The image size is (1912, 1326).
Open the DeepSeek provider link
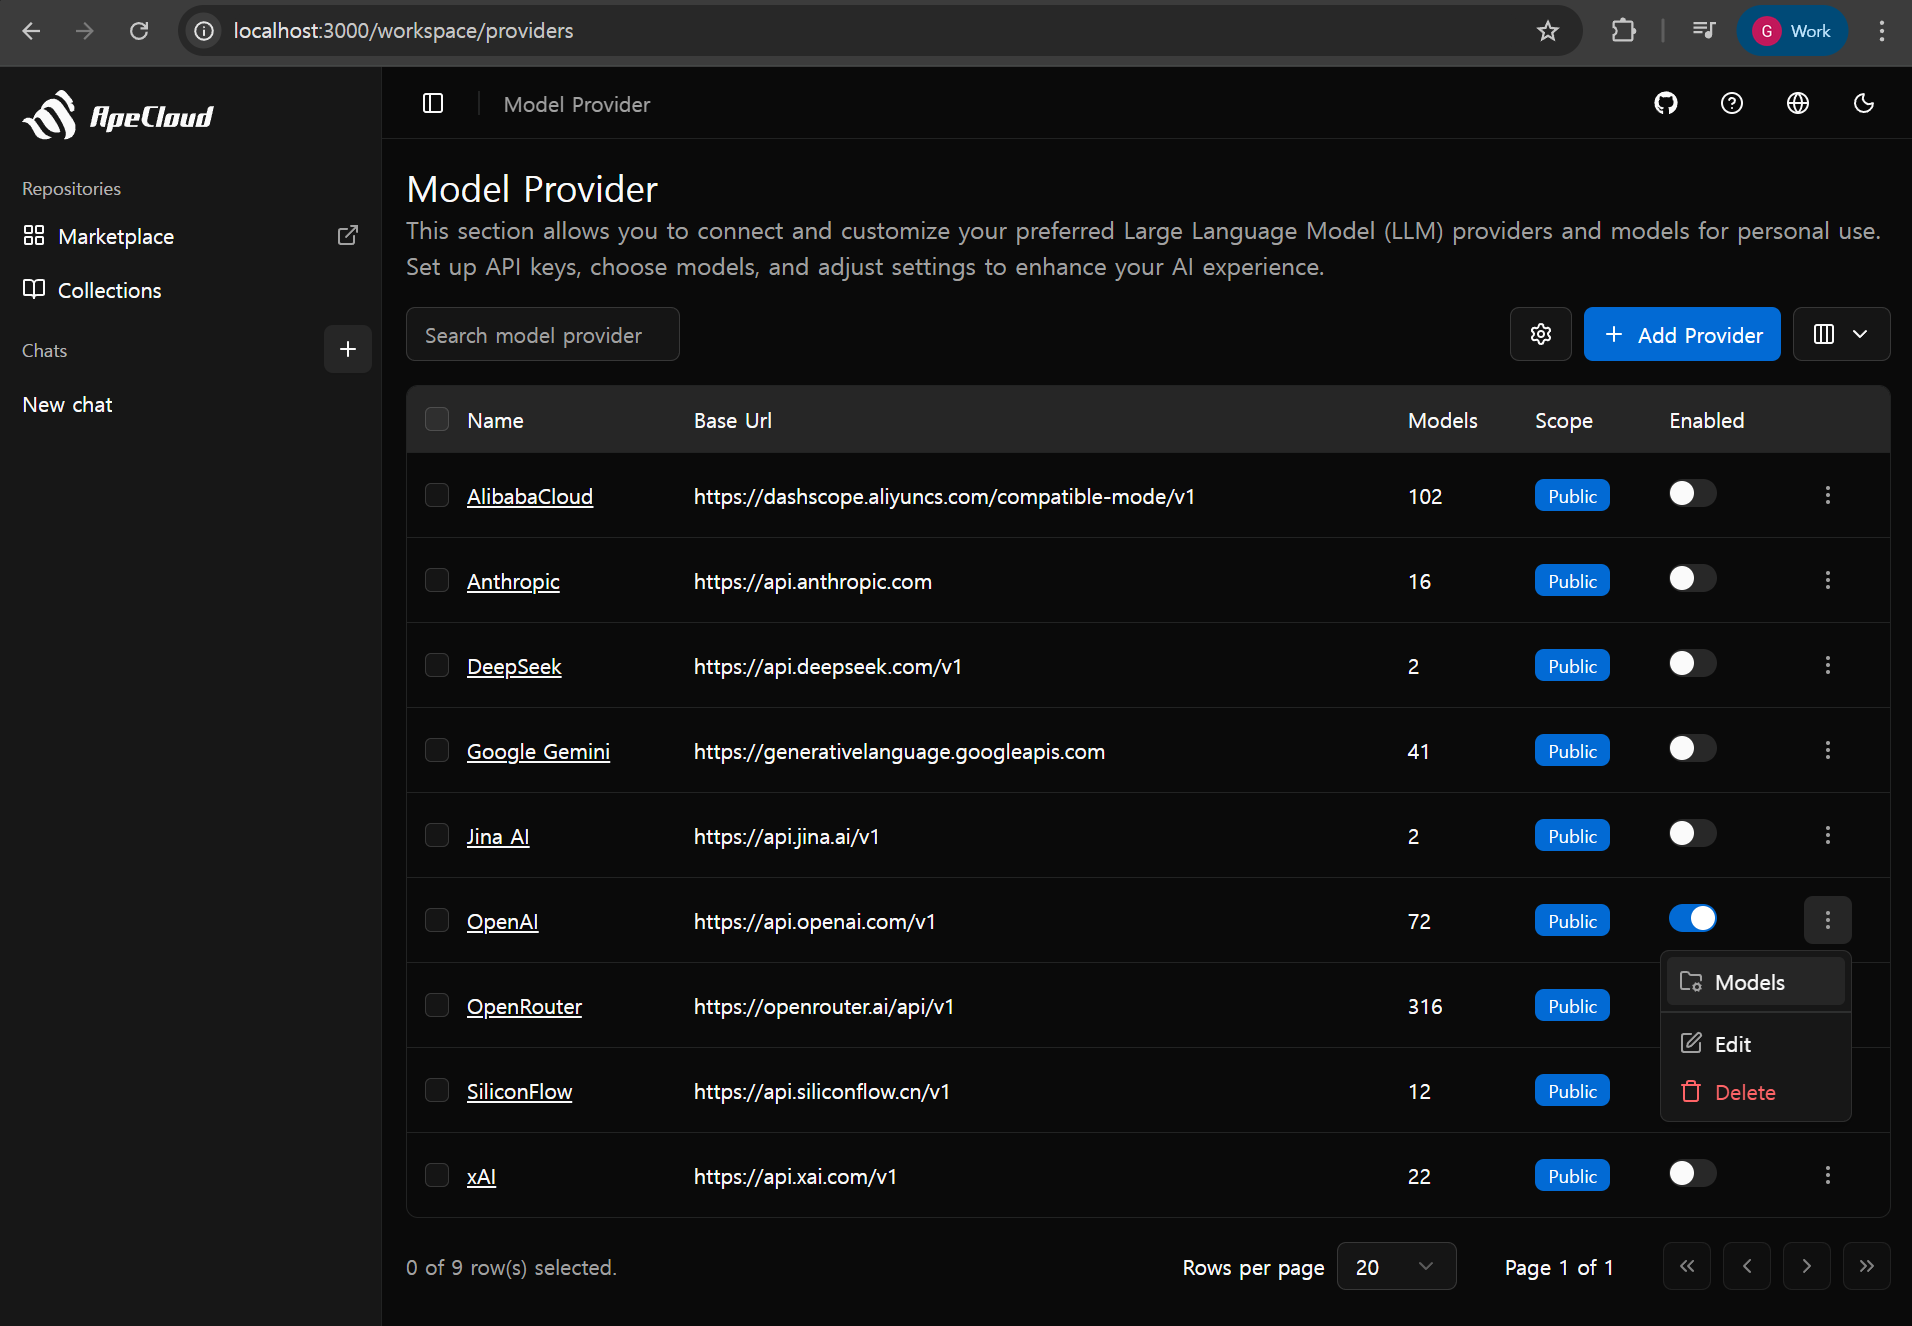coord(514,666)
